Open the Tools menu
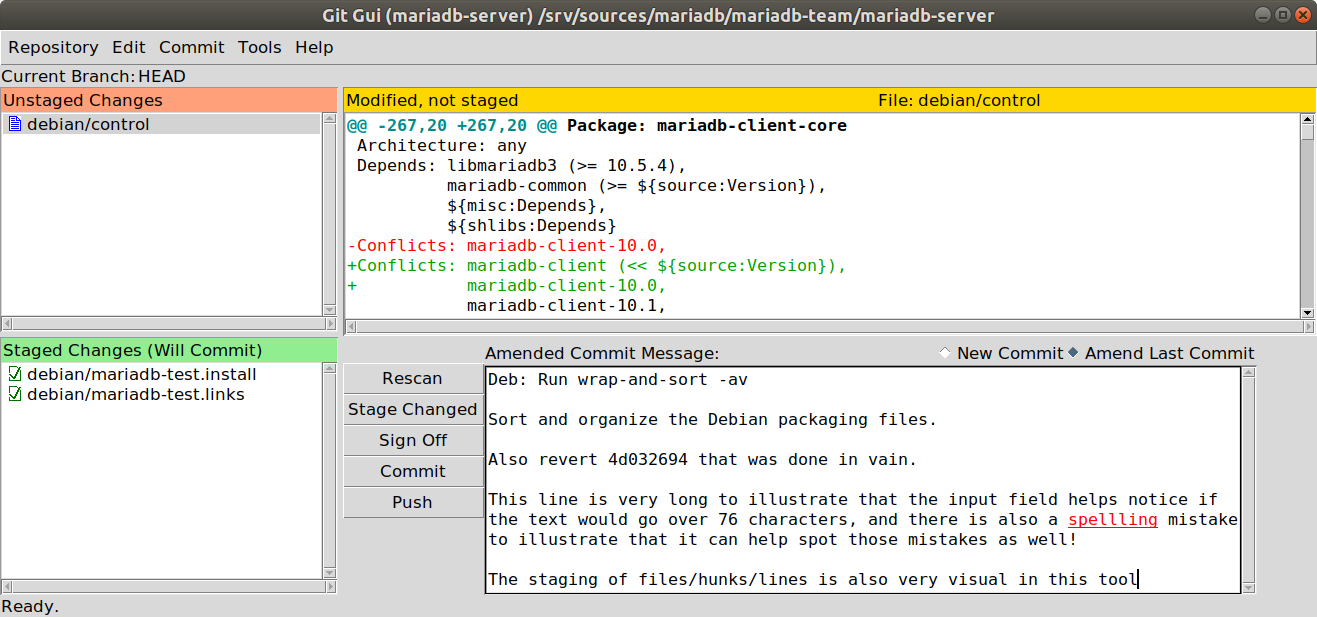 tap(259, 47)
